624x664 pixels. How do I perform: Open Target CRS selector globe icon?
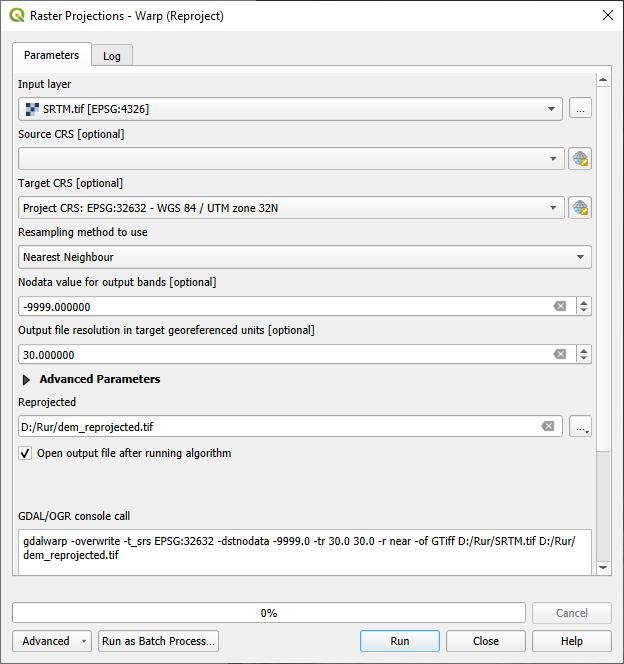(x=580, y=208)
